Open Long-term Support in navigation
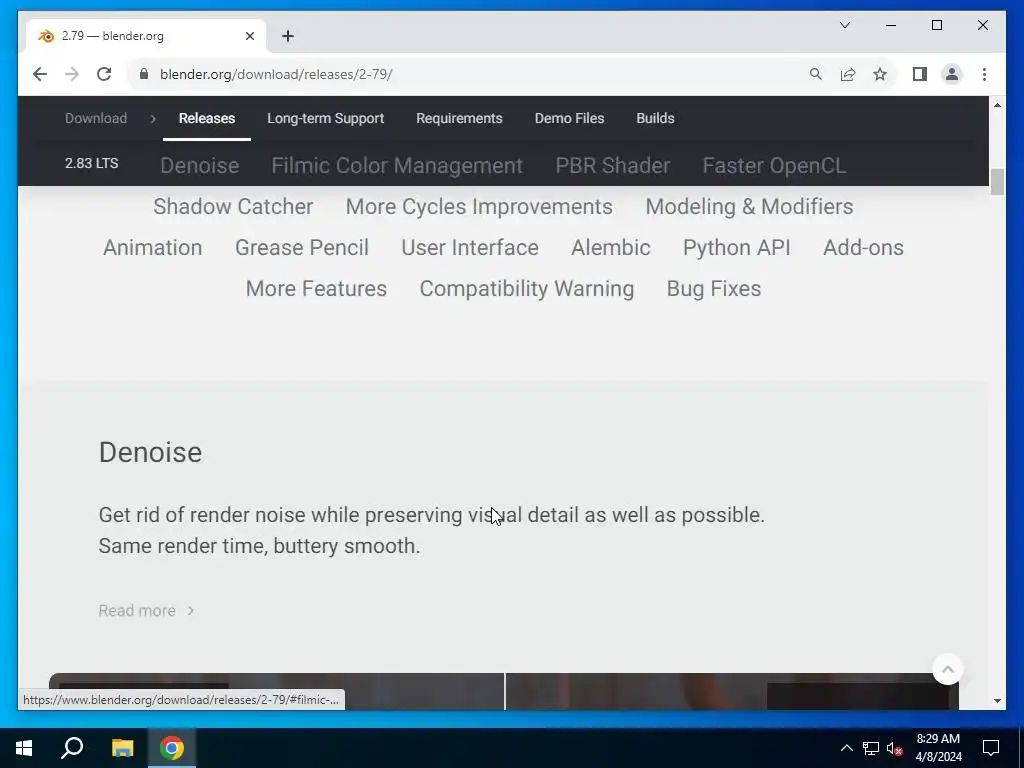Image resolution: width=1024 pixels, height=768 pixels. pyautogui.click(x=325, y=118)
